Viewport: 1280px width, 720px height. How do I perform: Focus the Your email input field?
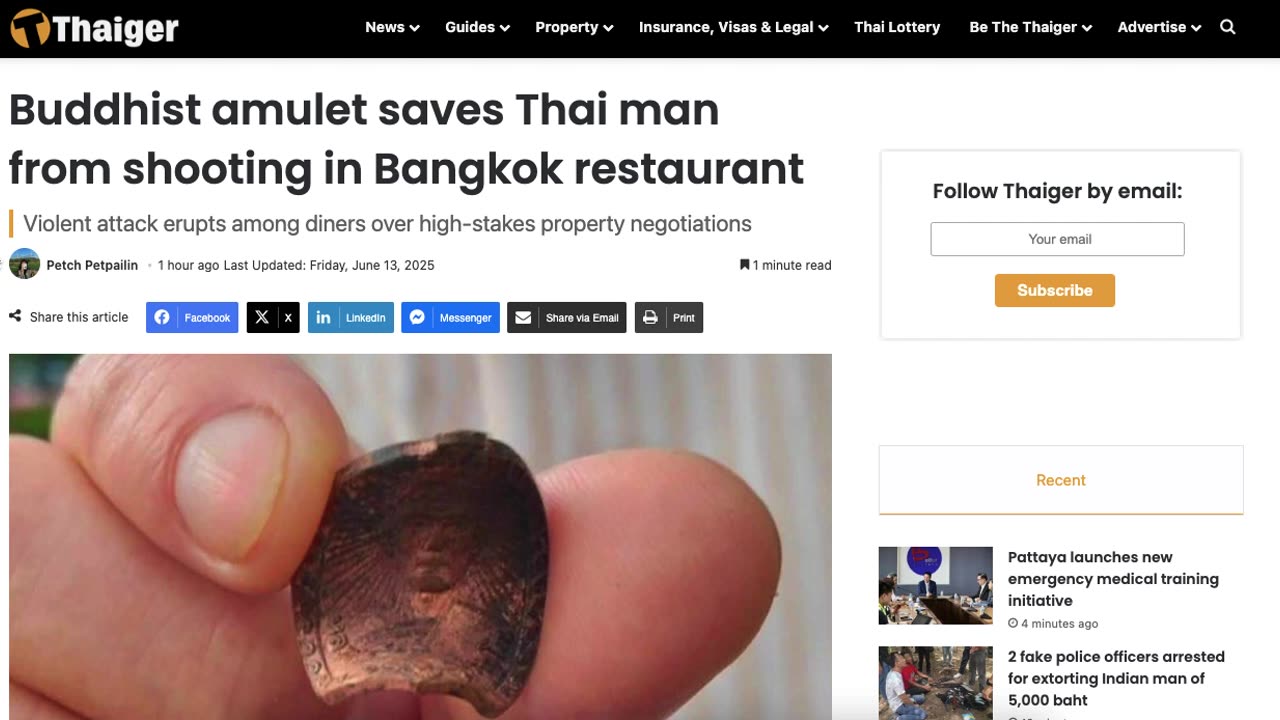pyautogui.click(x=1058, y=239)
